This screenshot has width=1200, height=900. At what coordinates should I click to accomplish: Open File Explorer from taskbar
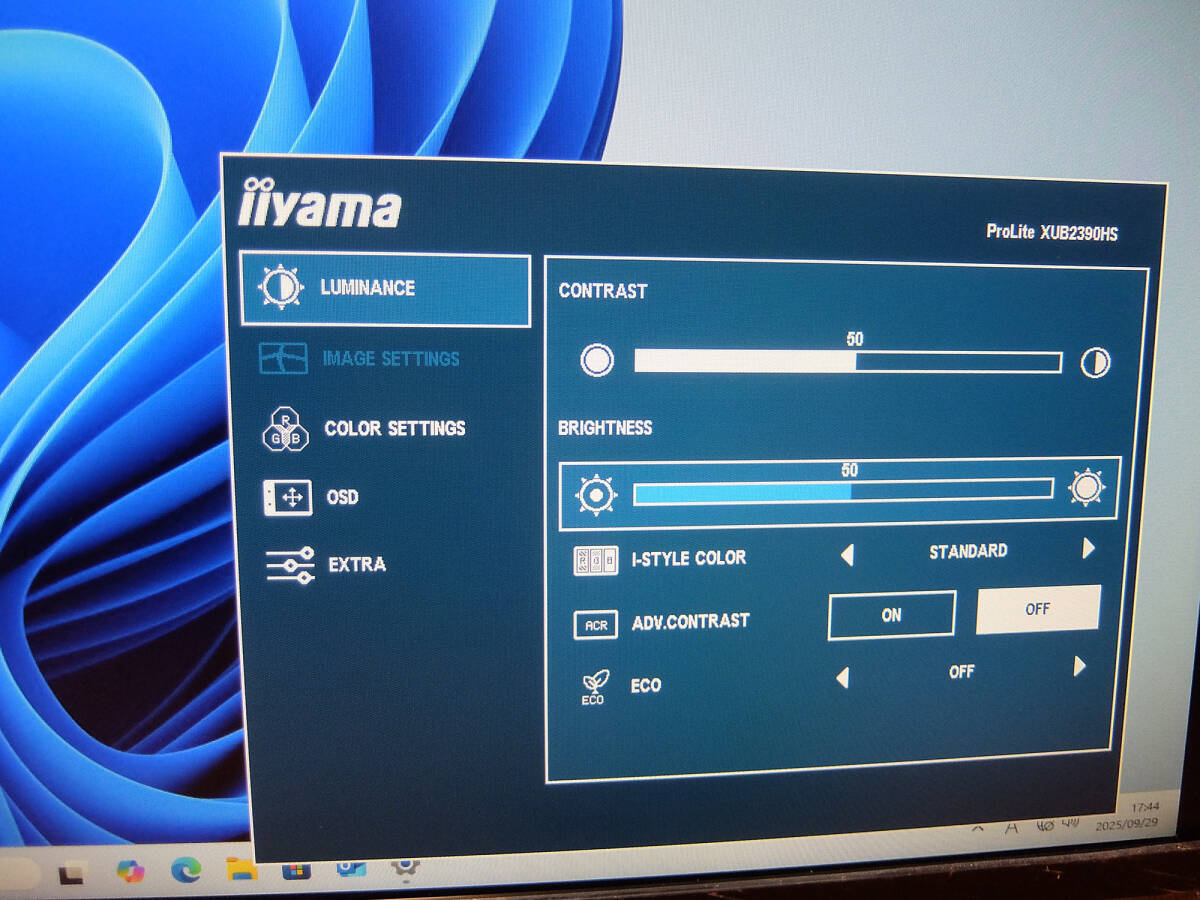coord(241,869)
